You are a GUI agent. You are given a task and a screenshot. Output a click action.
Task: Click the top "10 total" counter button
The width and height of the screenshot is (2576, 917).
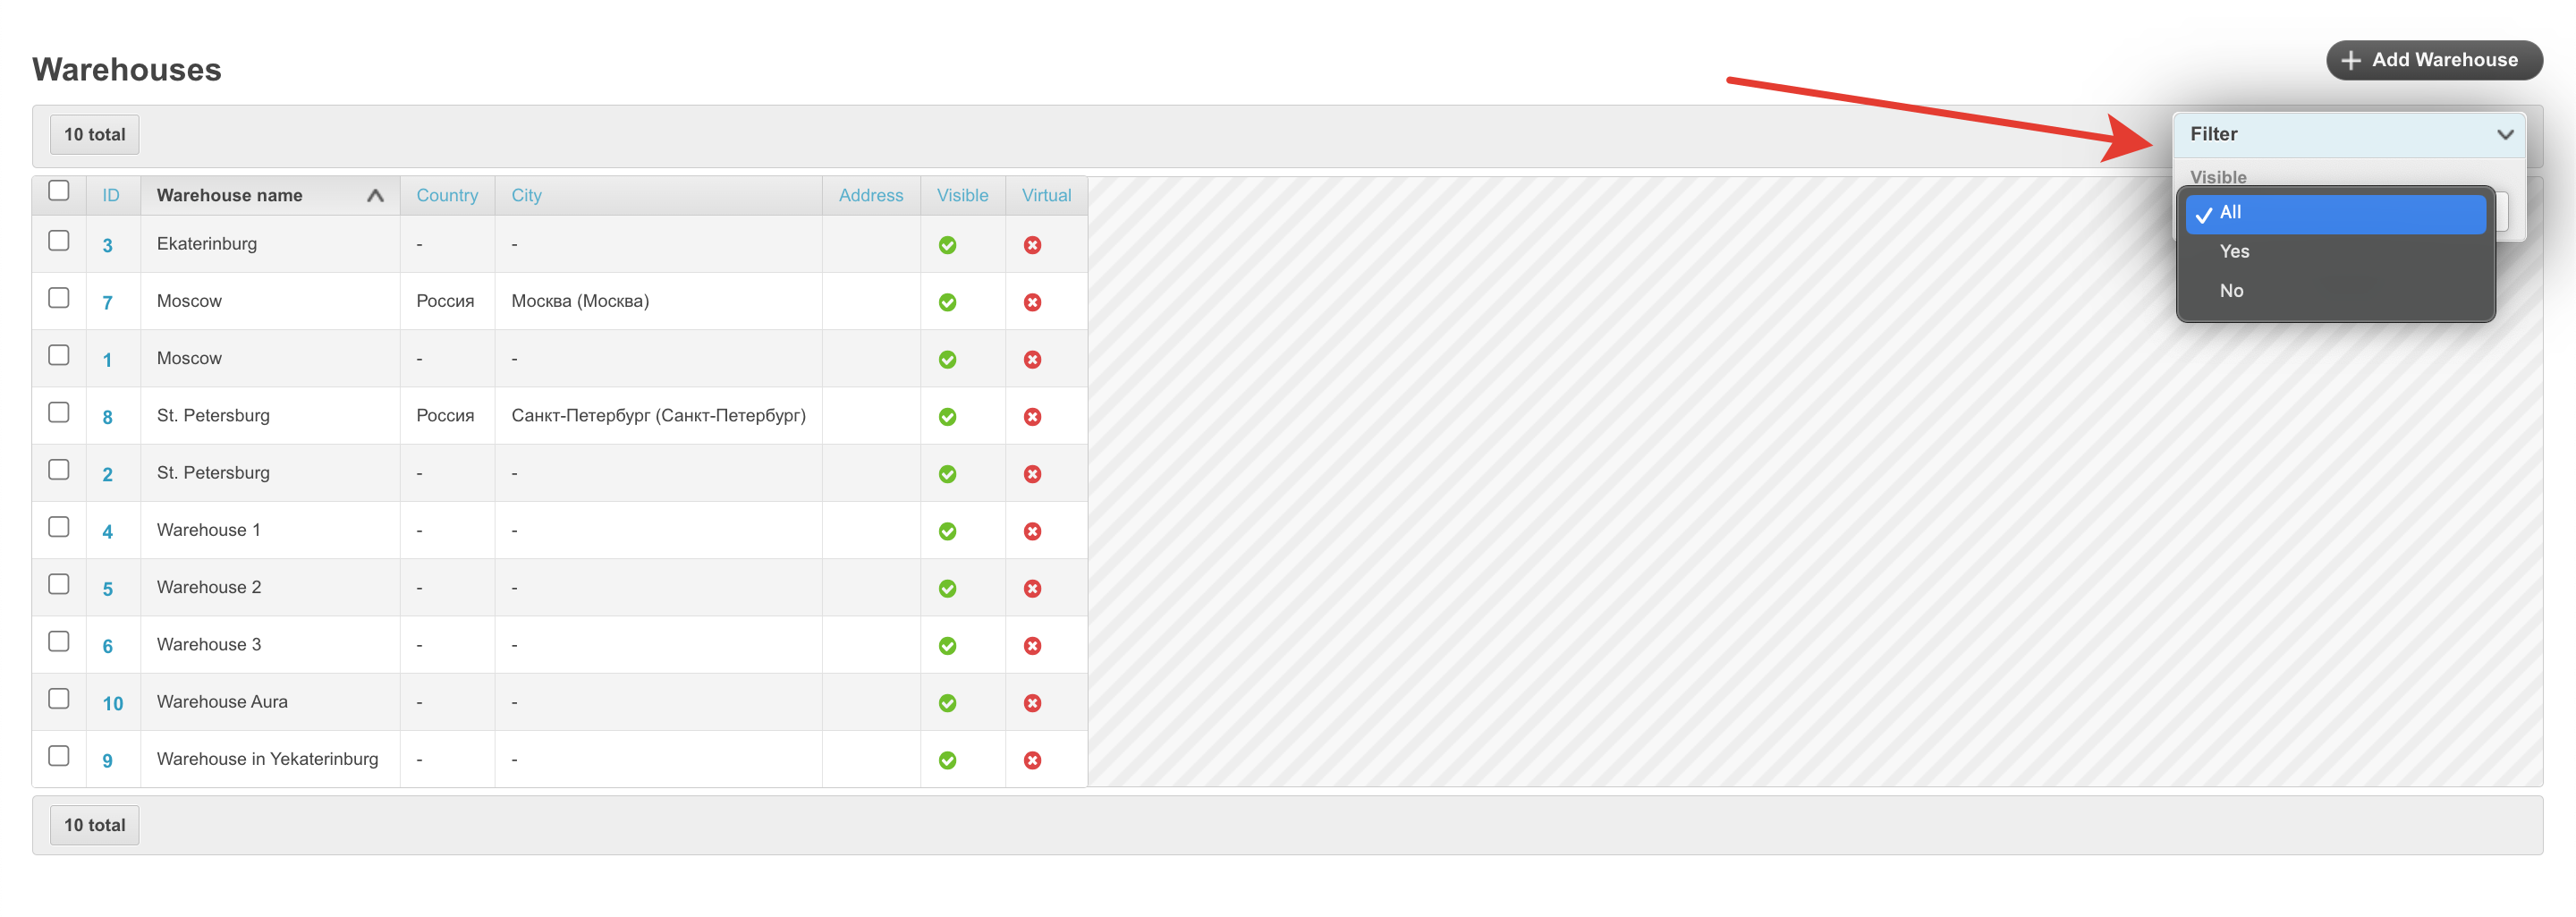[x=95, y=135]
